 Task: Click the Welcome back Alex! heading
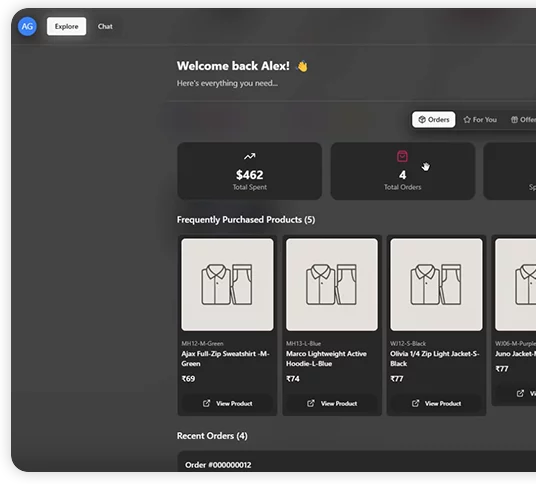click(x=233, y=66)
